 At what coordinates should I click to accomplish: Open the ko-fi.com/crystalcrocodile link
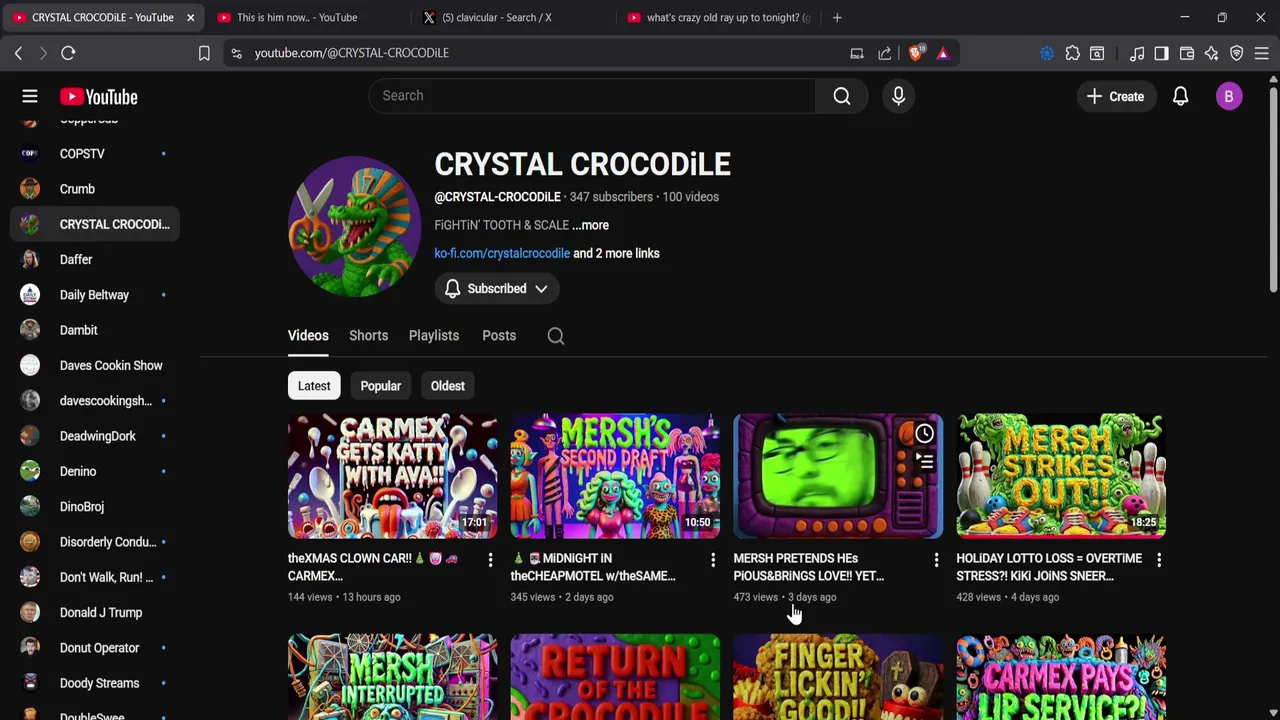pos(502,253)
